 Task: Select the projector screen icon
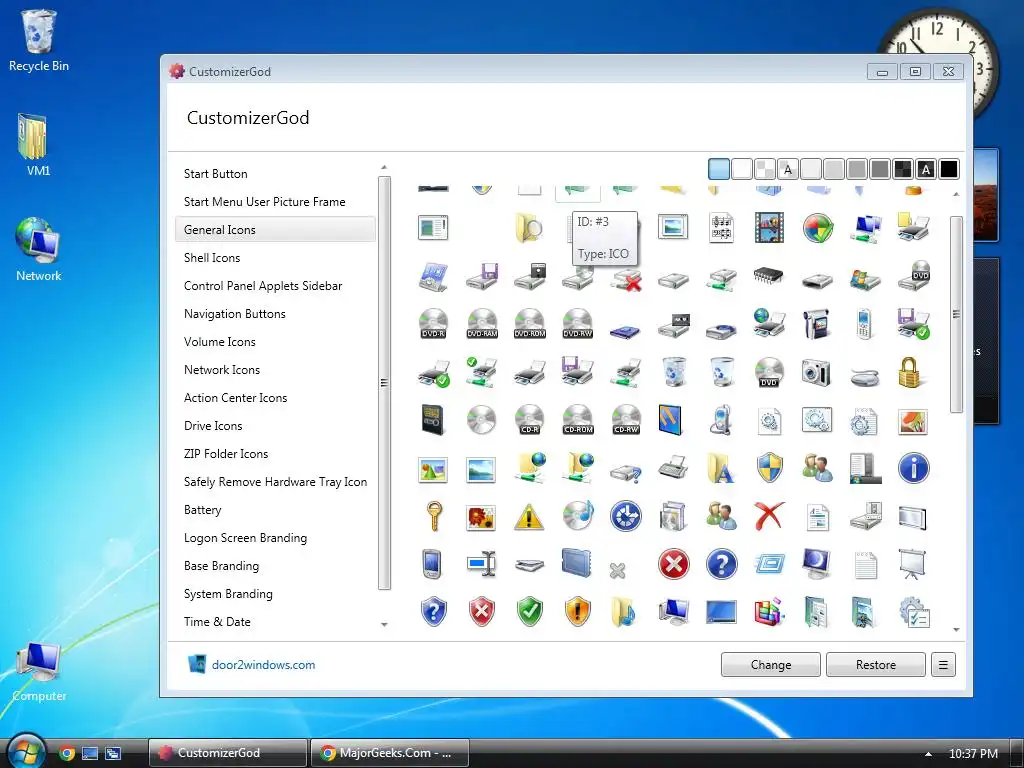pyautogui.click(x=912, y=564)
